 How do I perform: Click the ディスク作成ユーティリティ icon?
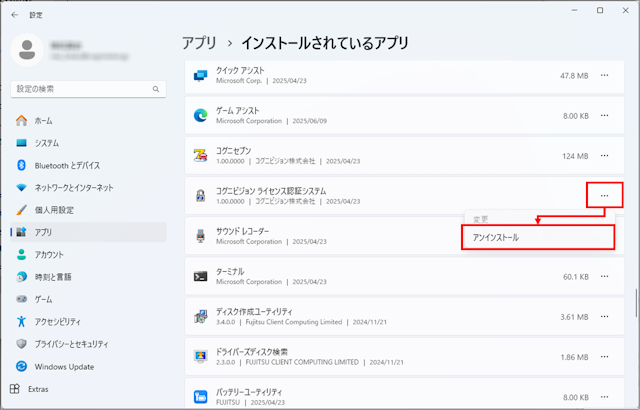[x=200, y=317]
